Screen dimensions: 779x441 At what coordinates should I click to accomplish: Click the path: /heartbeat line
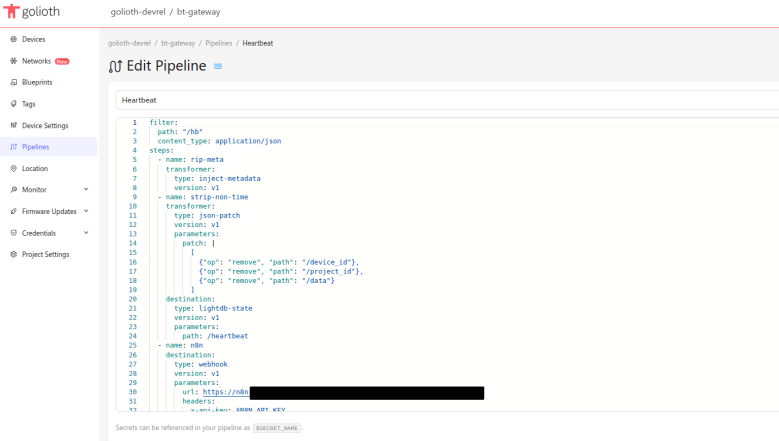coord(215,336)
